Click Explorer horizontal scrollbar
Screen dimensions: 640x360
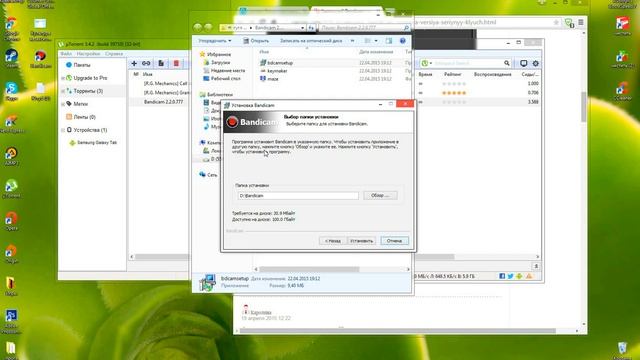pyautogui.click(x=309, y=269)
